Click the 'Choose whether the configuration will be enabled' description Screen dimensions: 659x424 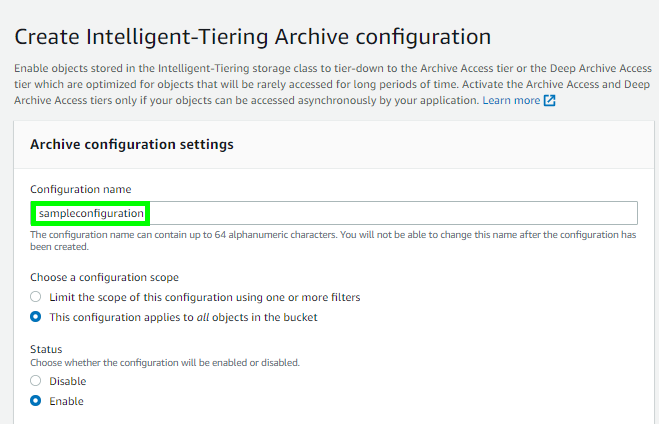click(165, 362)
